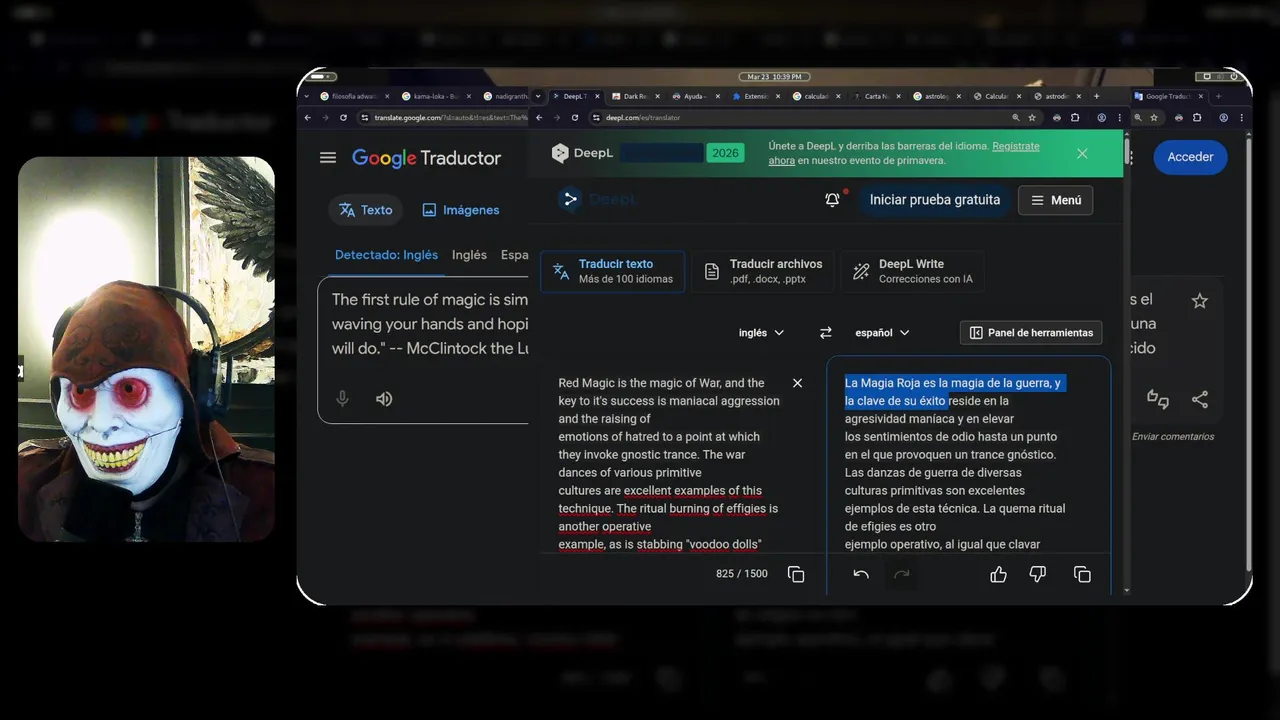This screenshot has height=720, width=1280.
Task: Switch to Ayuda browser tab
Action: coord(696,96)
